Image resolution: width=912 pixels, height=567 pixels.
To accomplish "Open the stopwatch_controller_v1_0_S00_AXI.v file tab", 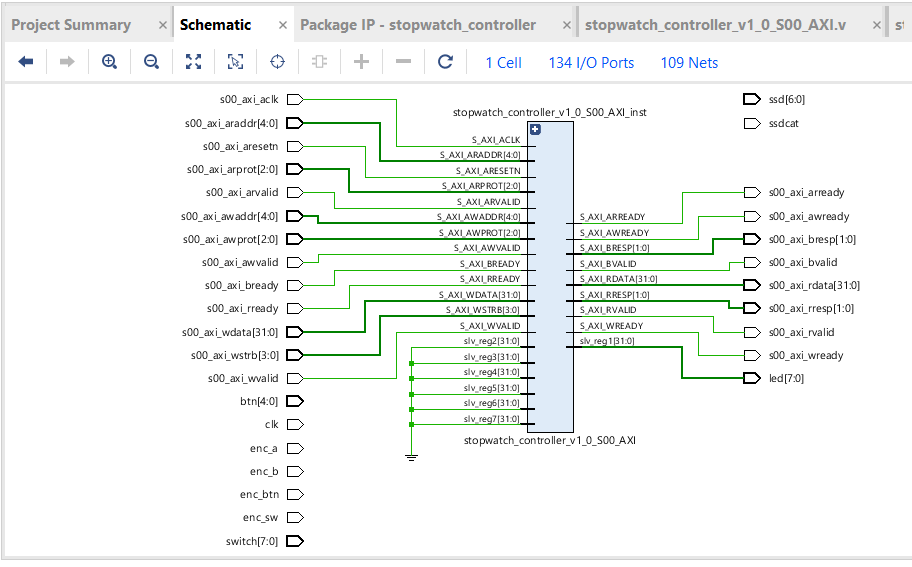I will click(715, 25).
